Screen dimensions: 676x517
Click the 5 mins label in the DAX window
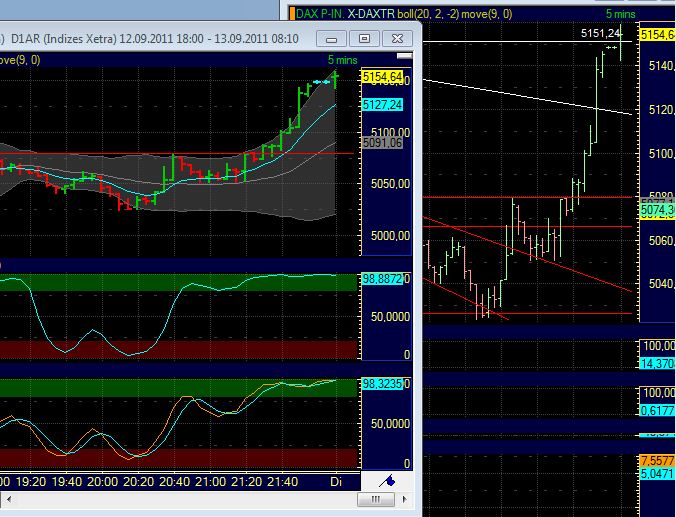(620, 14)
